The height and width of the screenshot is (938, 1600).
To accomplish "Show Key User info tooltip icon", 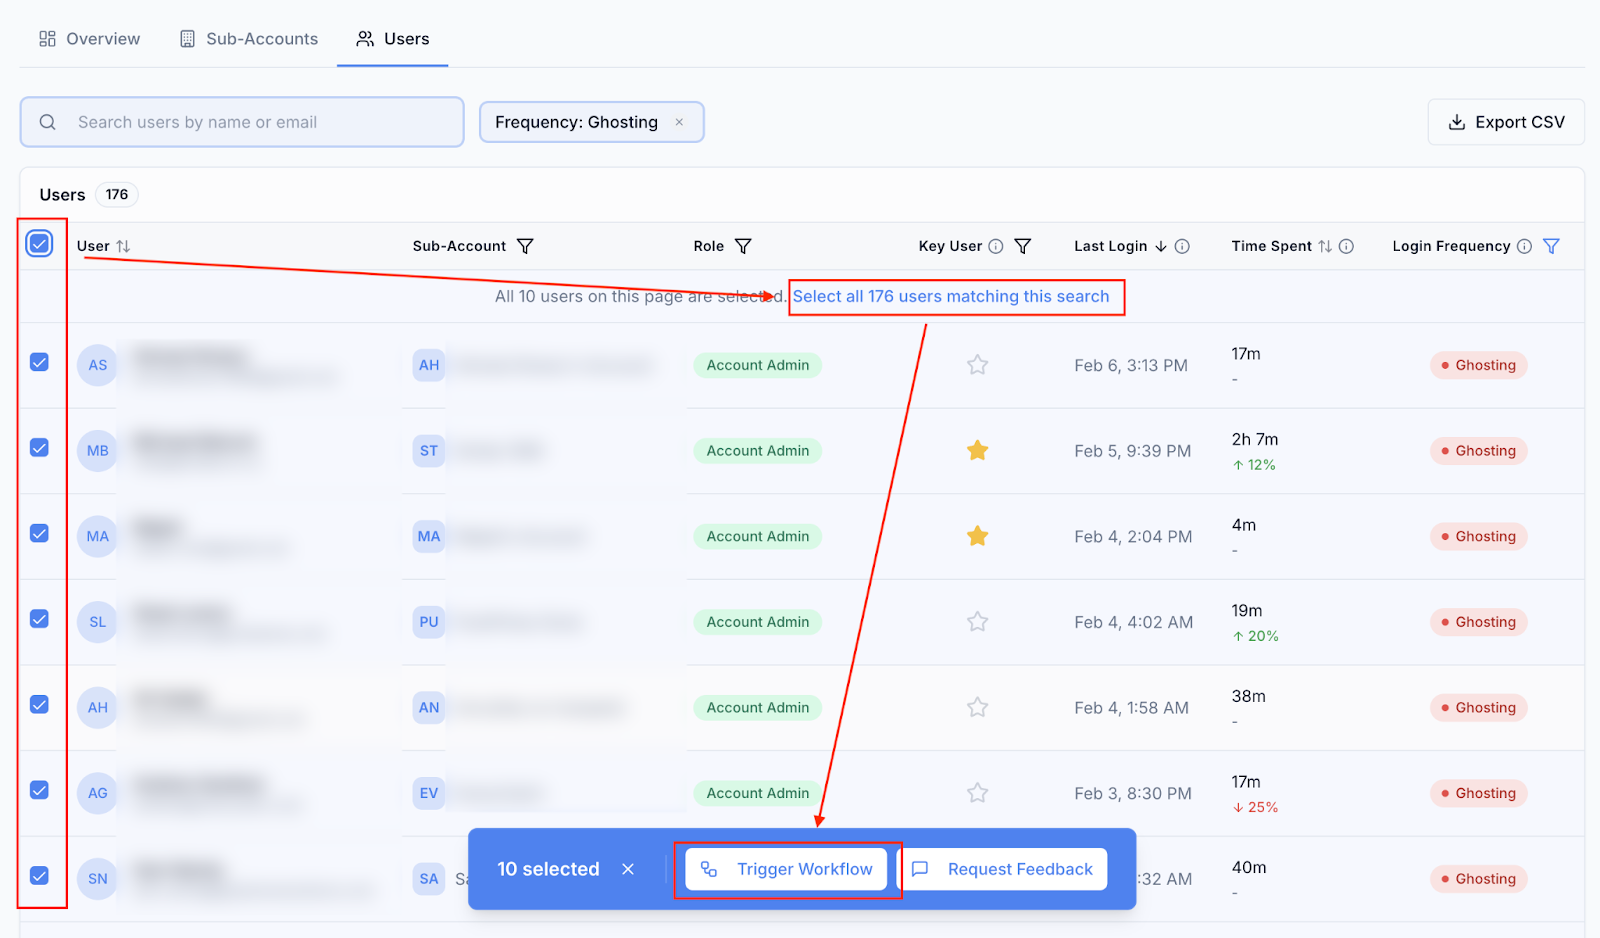I will coord(996,246).
